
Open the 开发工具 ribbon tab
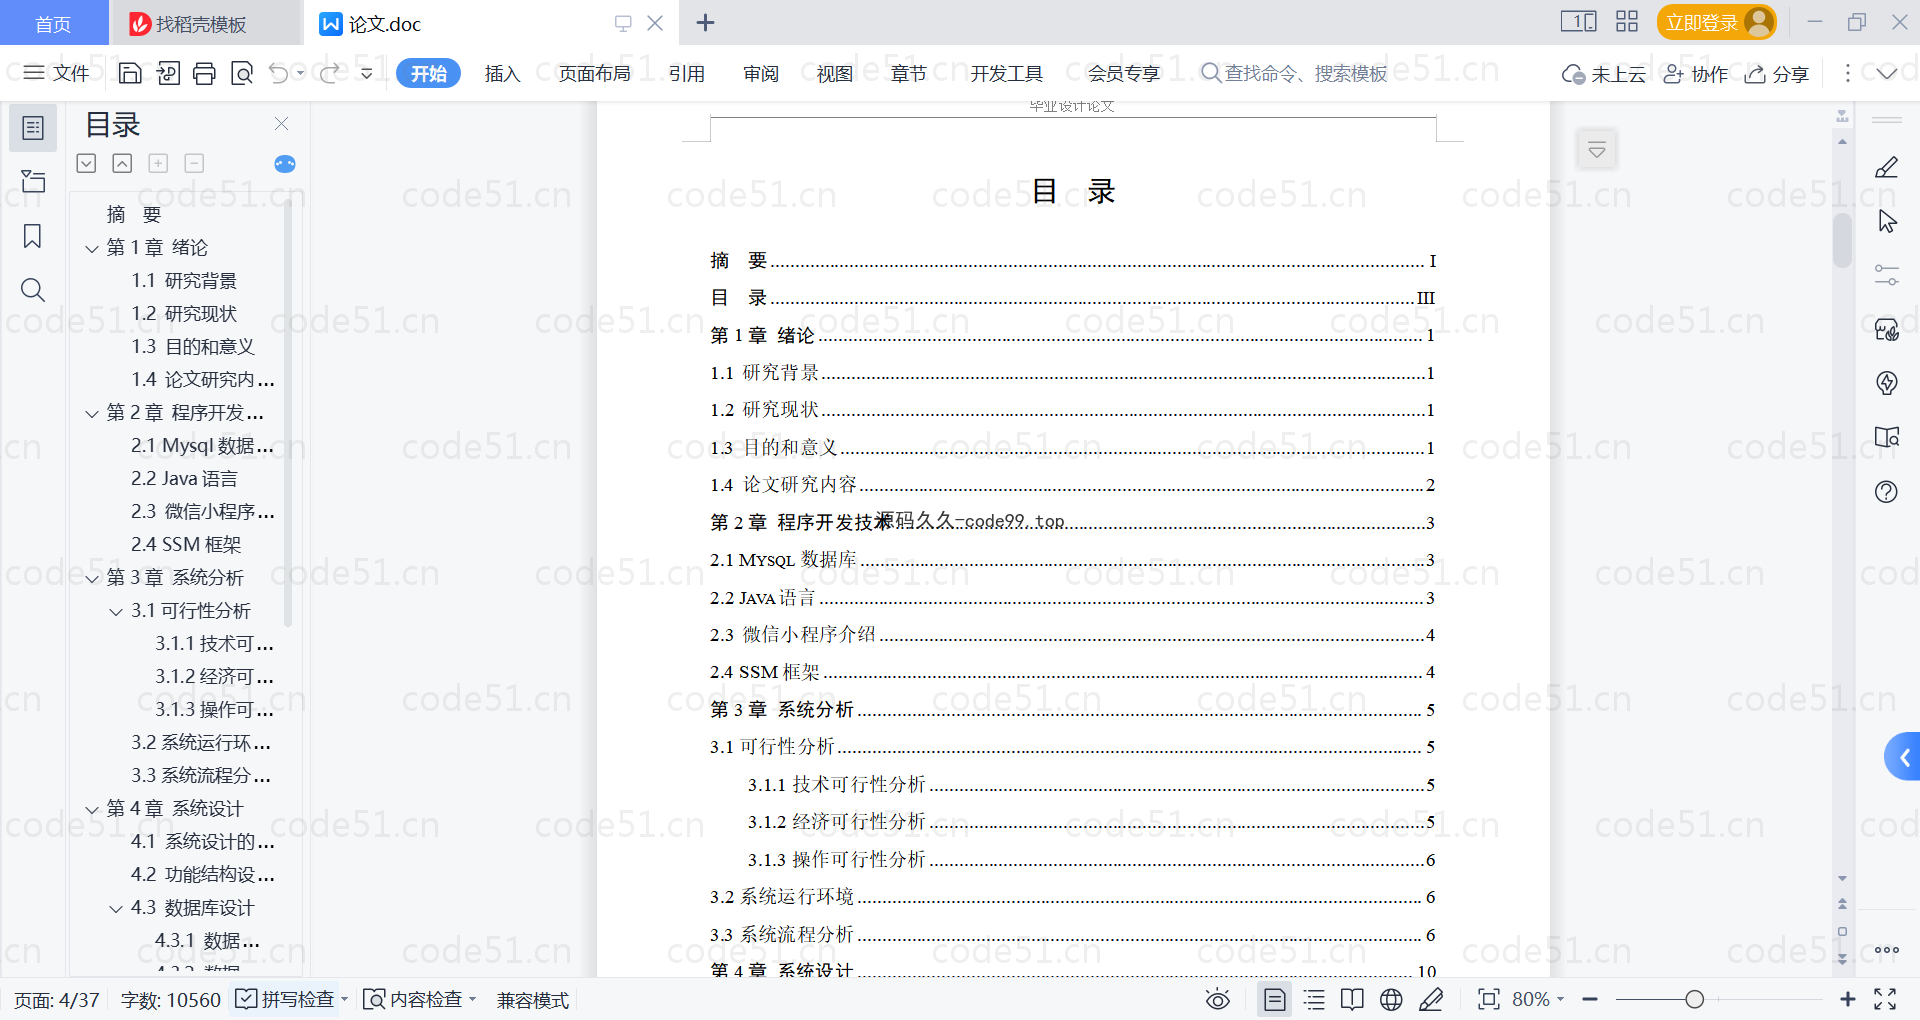1006,73
